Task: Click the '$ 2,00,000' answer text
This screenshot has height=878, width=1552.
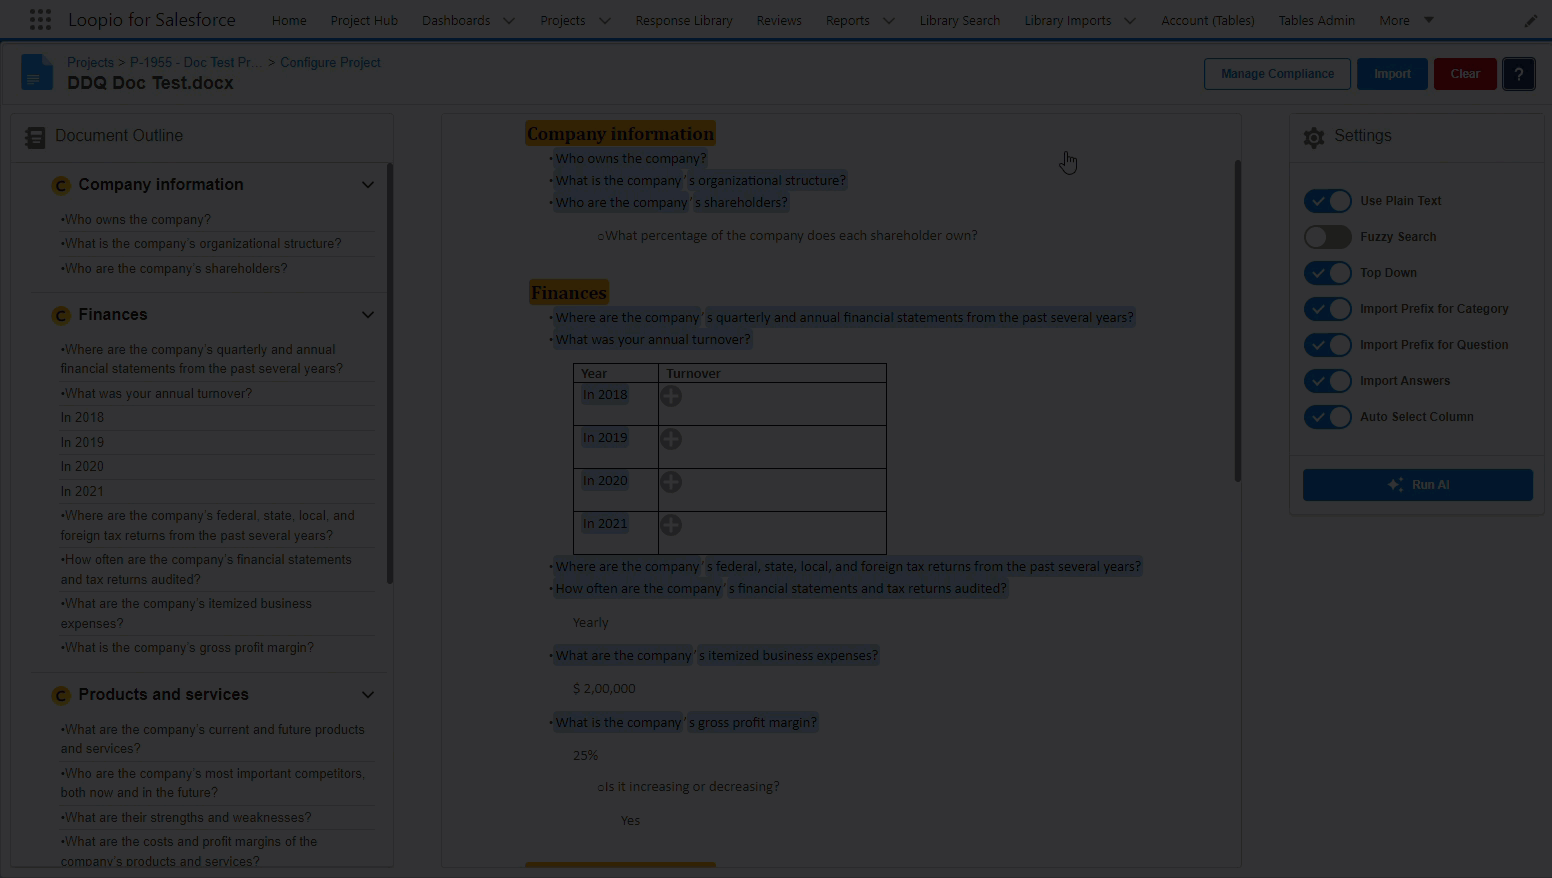Action: click(604, 689)
